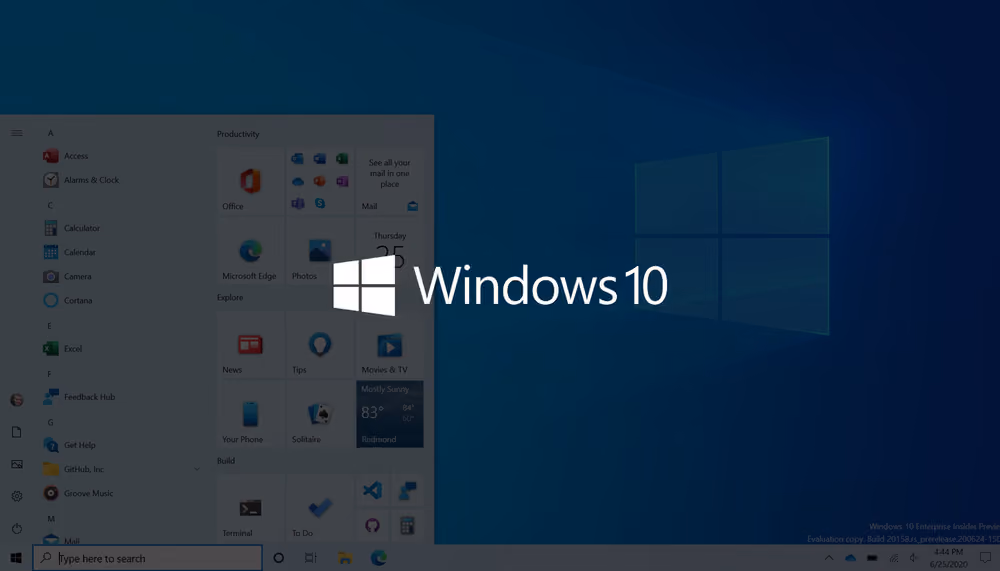This screenshot has height=571, width=1000.
Task: Open Get Help from the app list
Action: [x=121, y=445]
